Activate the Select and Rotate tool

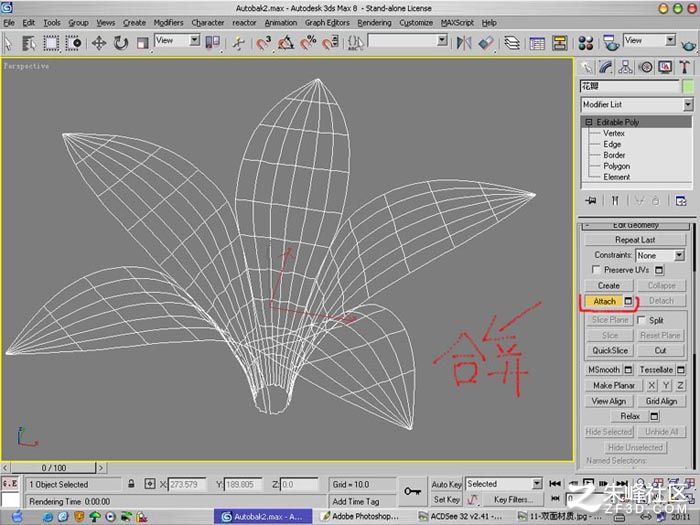click(x=121, y=43)
